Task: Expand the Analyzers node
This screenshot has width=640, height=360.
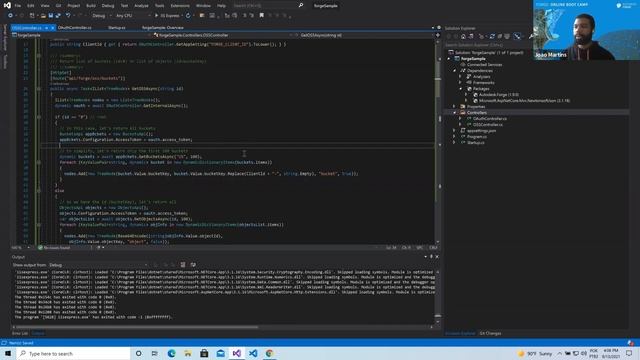Action: [x=460, y=77]
